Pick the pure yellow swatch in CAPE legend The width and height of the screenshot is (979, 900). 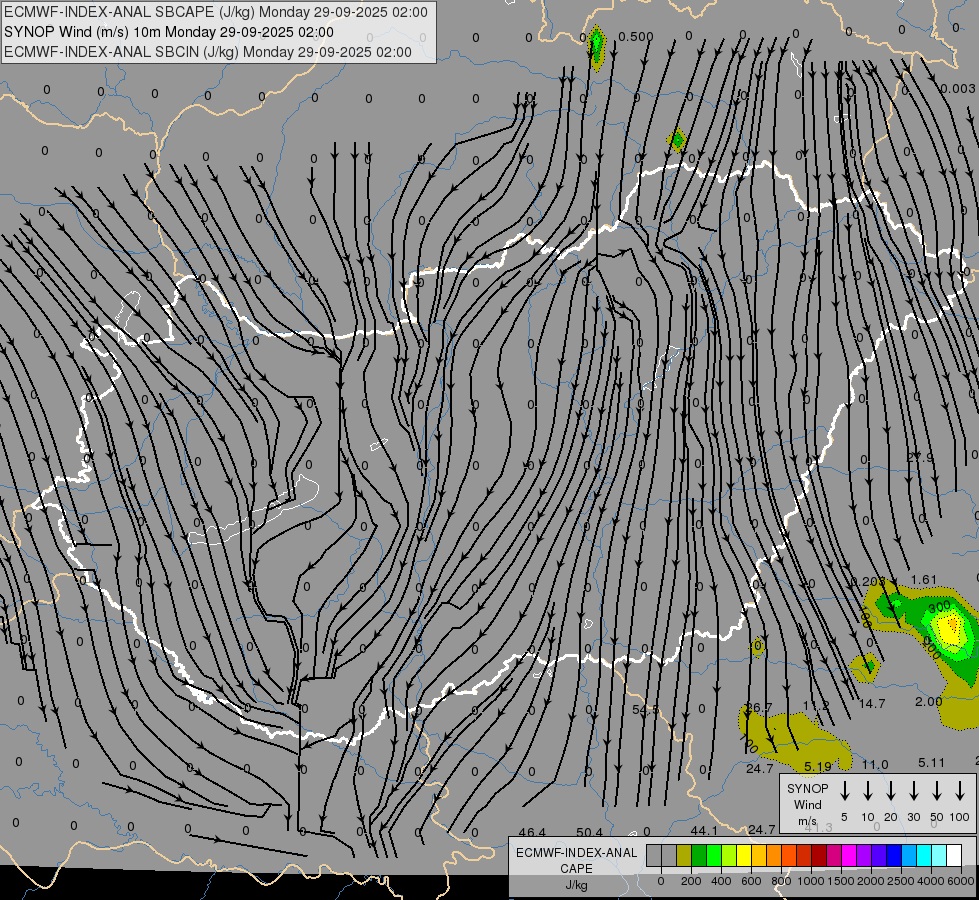744,855
